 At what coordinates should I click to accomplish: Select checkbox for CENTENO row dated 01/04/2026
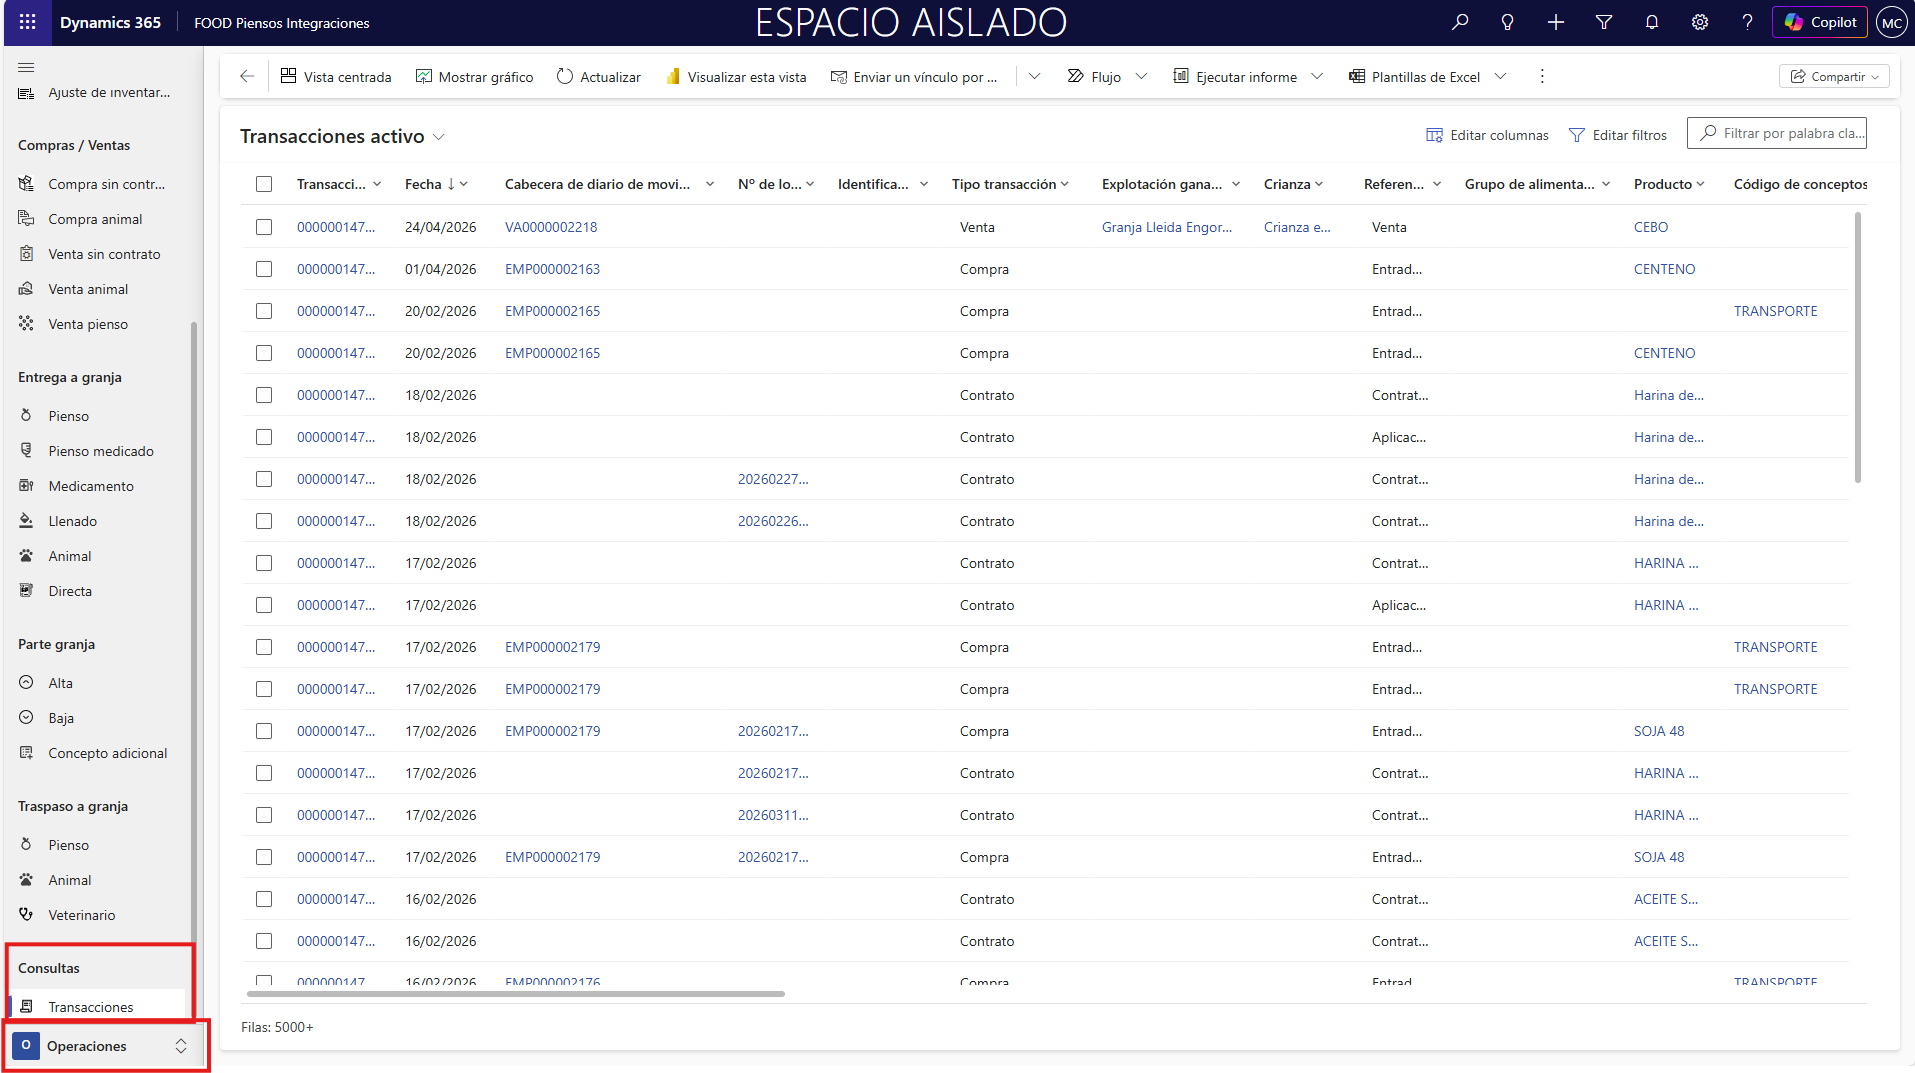[264, 269]
